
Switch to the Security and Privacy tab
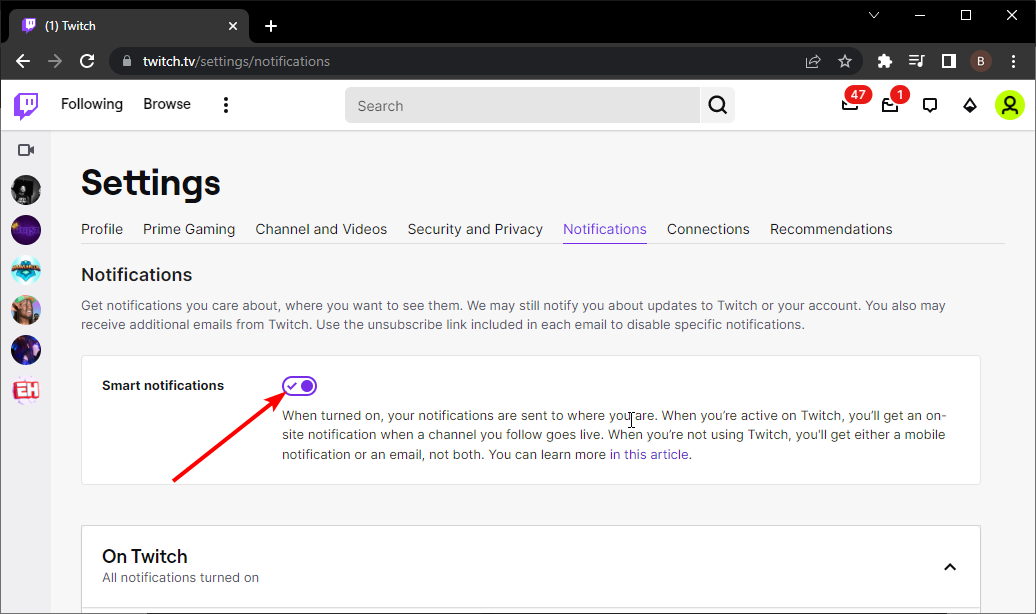(475, 229)
